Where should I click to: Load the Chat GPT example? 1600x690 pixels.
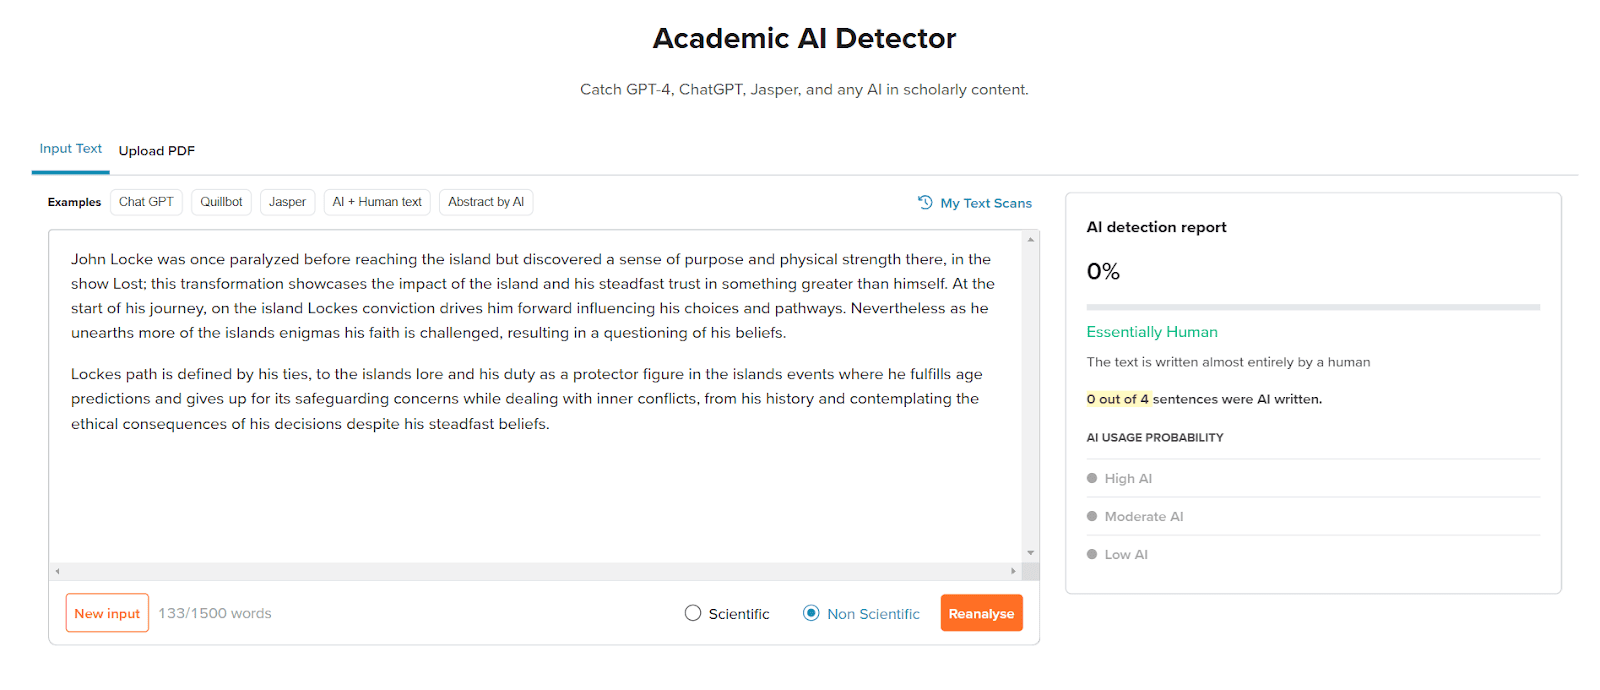click(146, 202)
